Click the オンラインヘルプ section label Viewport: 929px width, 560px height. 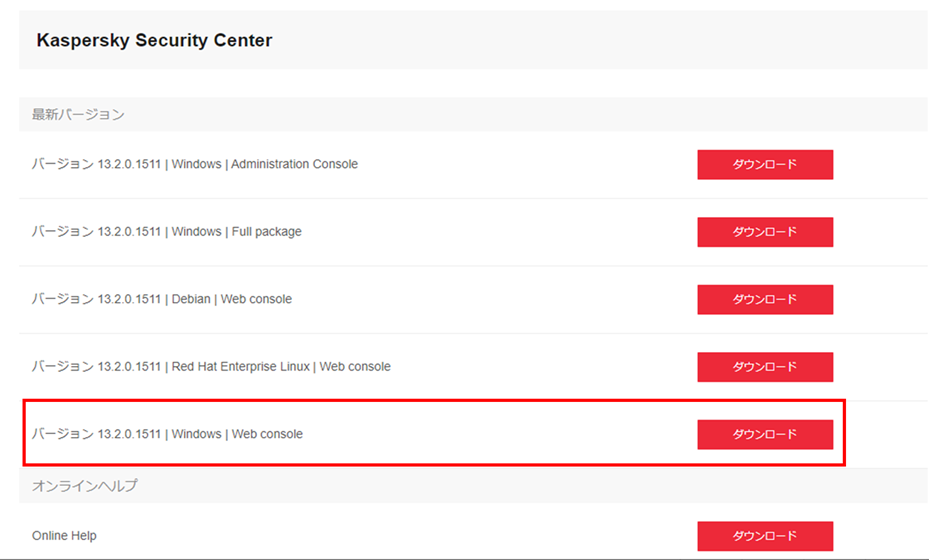coord(85,485)
